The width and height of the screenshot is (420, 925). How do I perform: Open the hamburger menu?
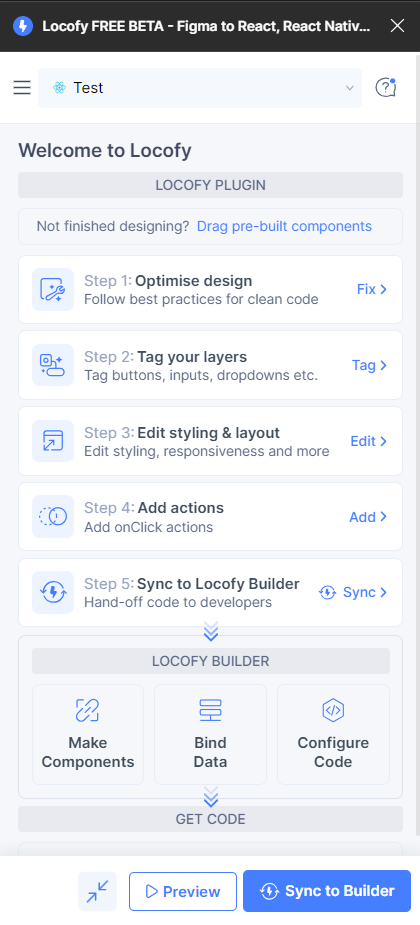pos(22,88)
